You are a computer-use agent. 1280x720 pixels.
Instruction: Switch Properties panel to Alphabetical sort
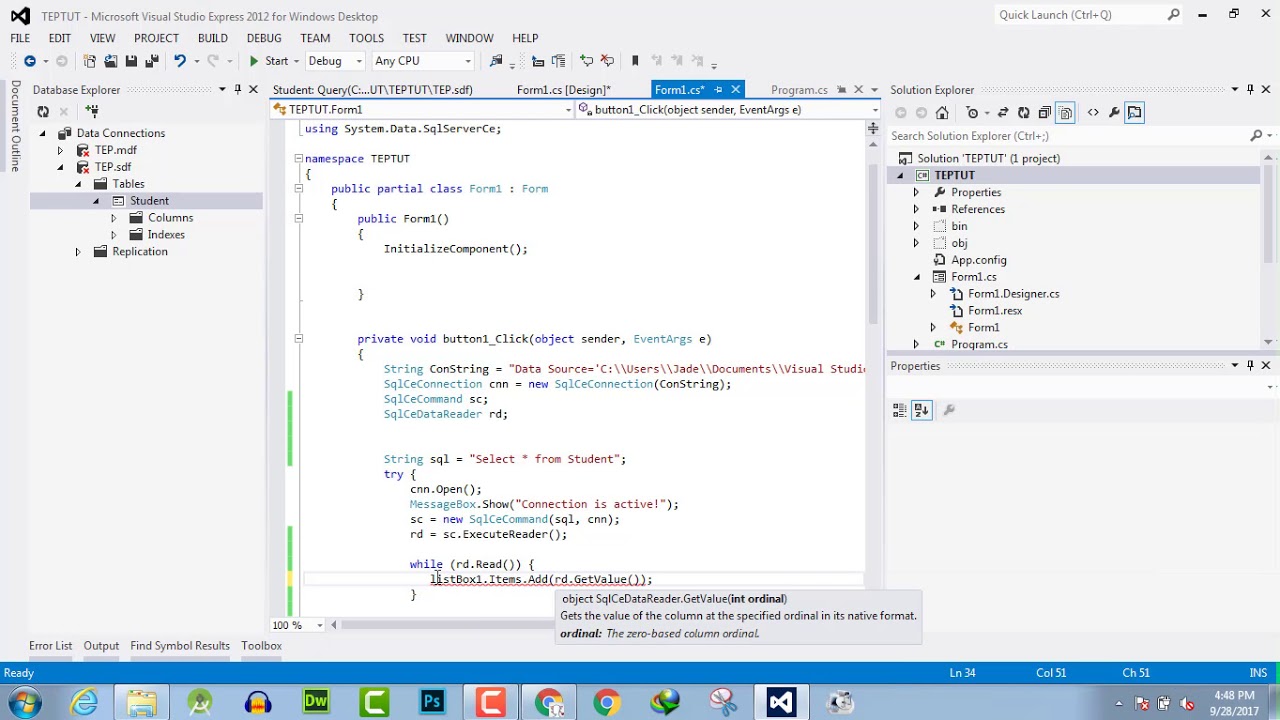pyautogui.click(x=921, y=410)
